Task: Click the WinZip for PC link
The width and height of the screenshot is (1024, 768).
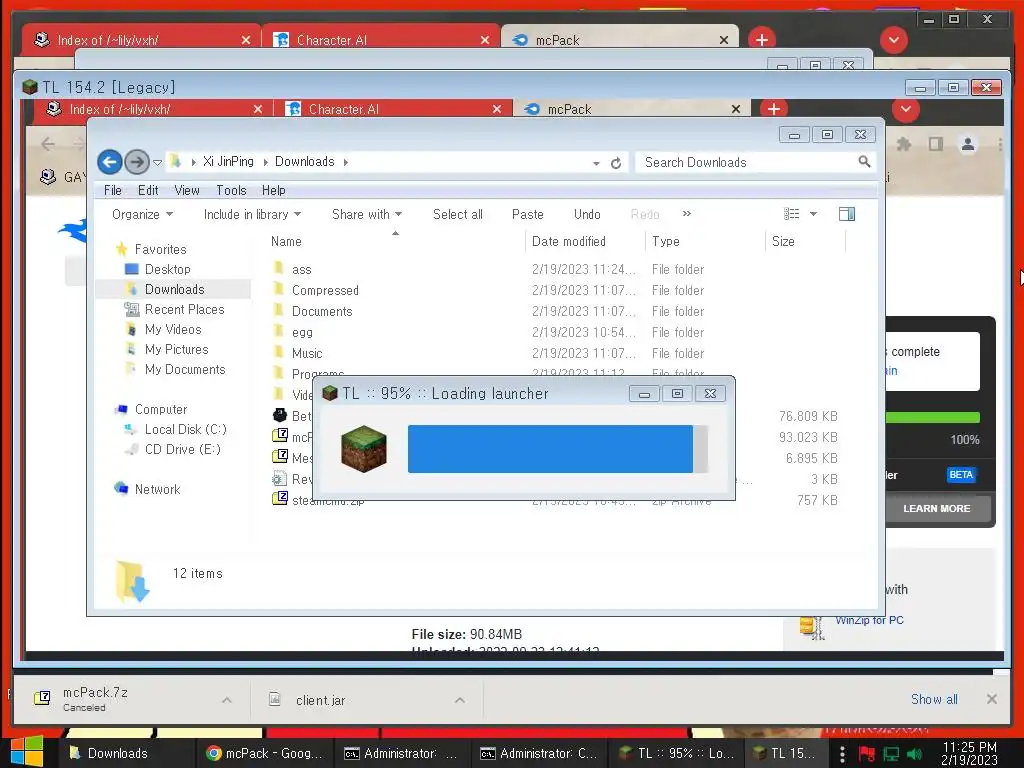Action: 869,620
